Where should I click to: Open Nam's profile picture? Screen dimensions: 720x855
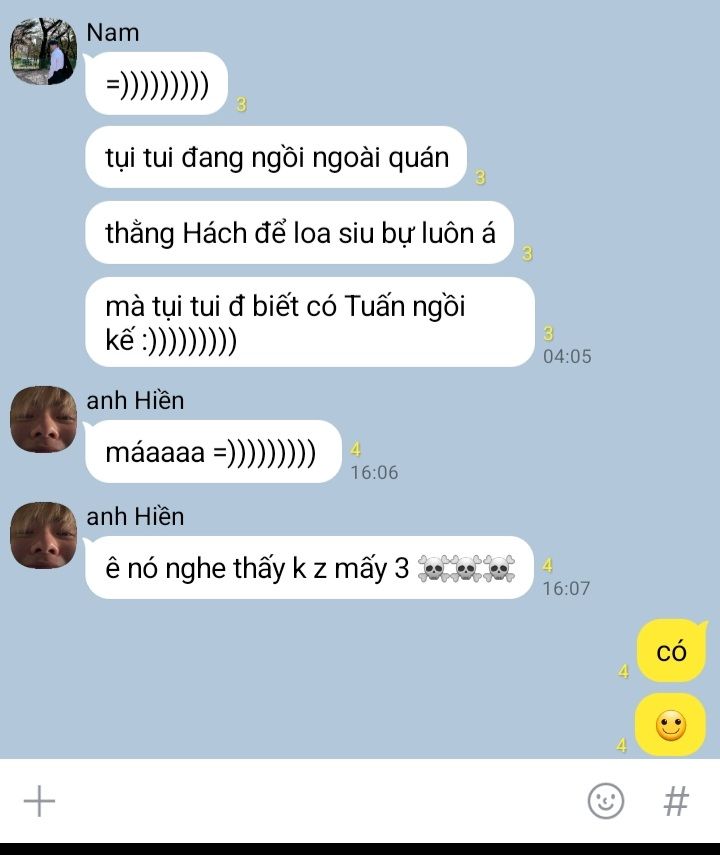tap(44, 51)
